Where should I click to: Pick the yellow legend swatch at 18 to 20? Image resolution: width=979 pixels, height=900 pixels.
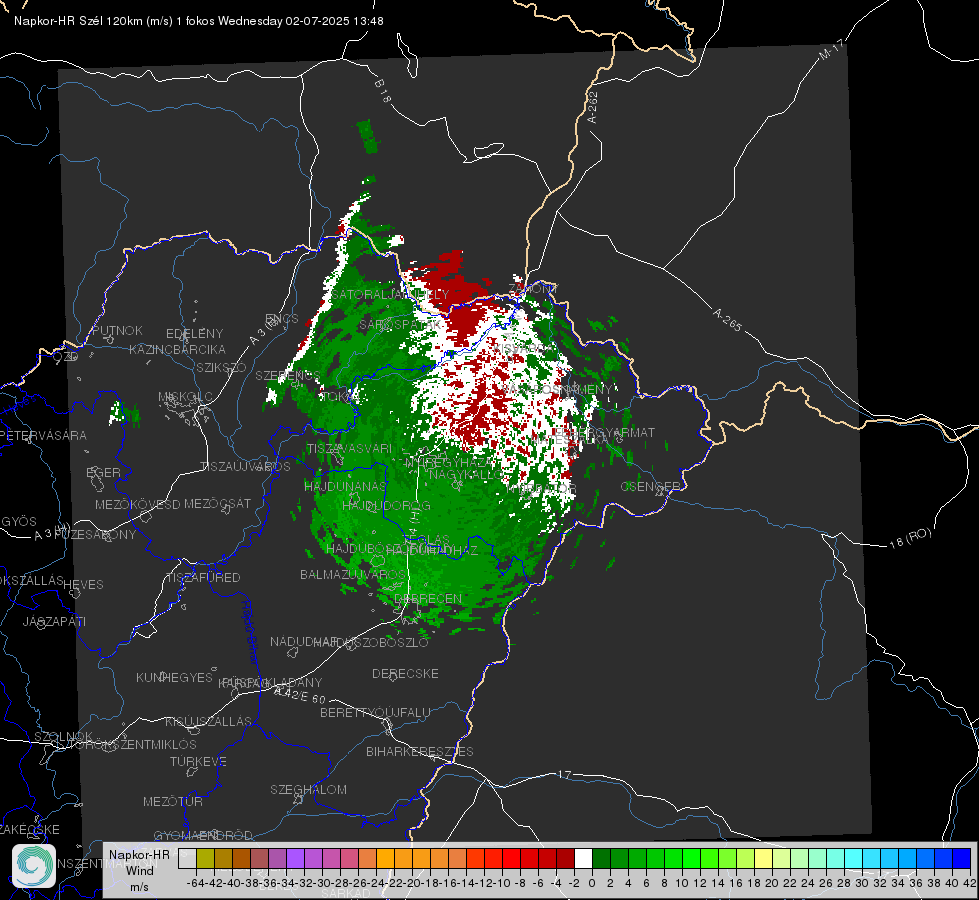click(763, 859)
